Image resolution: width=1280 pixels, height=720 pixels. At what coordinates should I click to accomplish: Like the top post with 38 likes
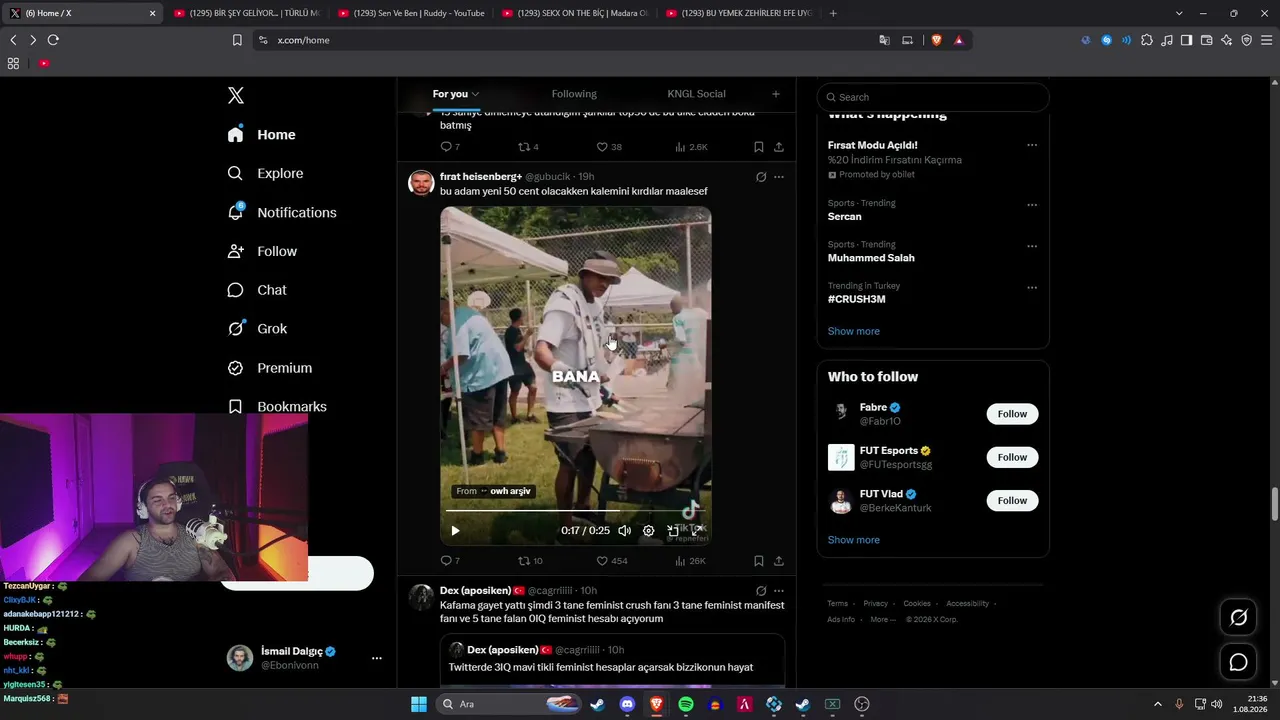pyautogui.click(x=609, y=147)
